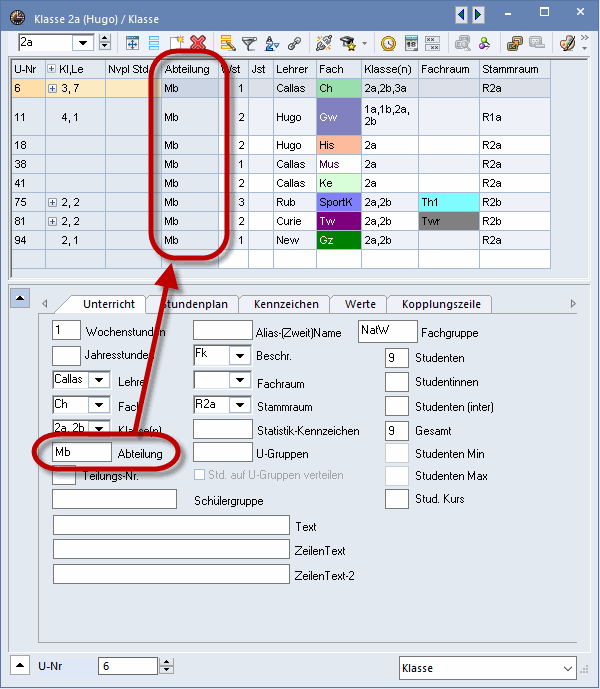Click the Lehrer column header
The width and height of the screenshot is (600, 689).
coord(295,69)
